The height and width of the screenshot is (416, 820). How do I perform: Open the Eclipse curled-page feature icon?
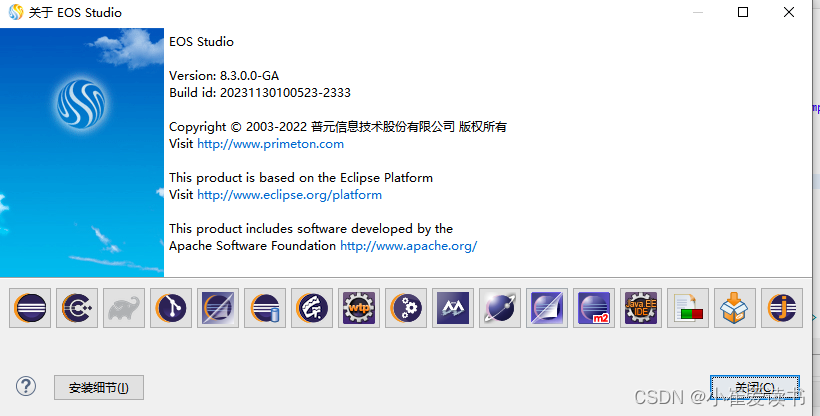coord(547,308)
